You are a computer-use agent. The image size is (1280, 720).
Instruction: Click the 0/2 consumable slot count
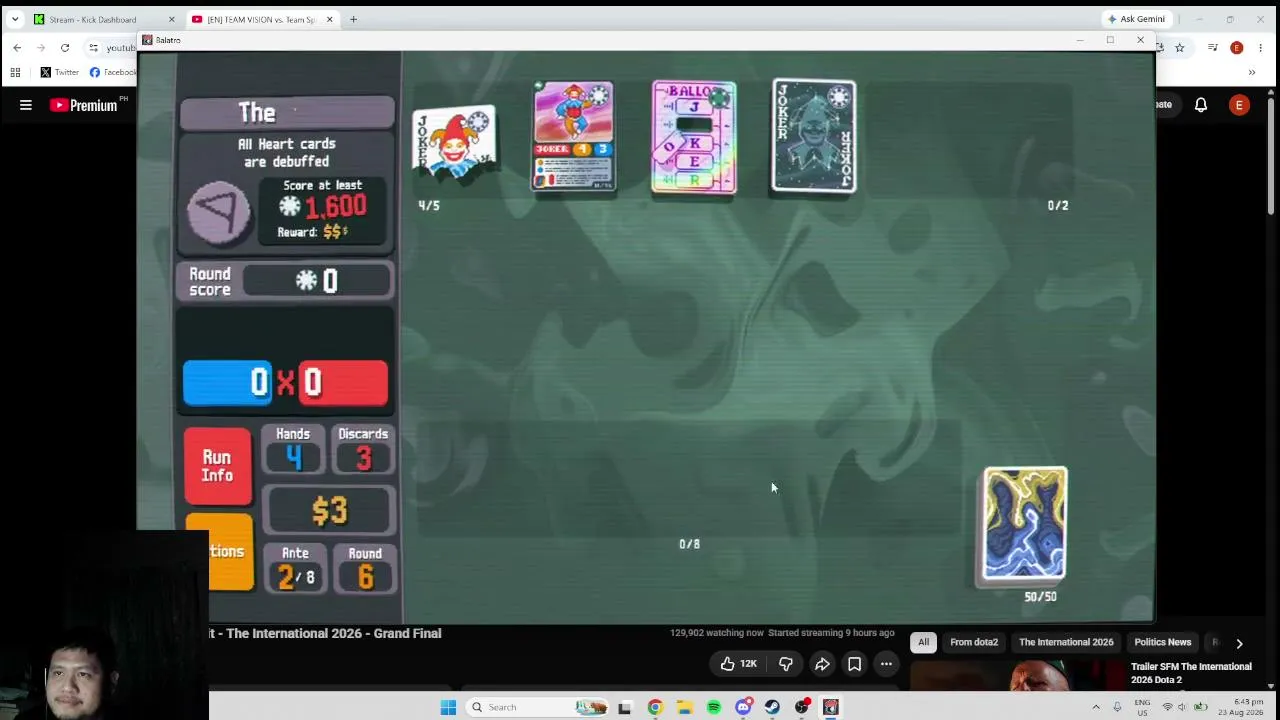(1058, 205)
